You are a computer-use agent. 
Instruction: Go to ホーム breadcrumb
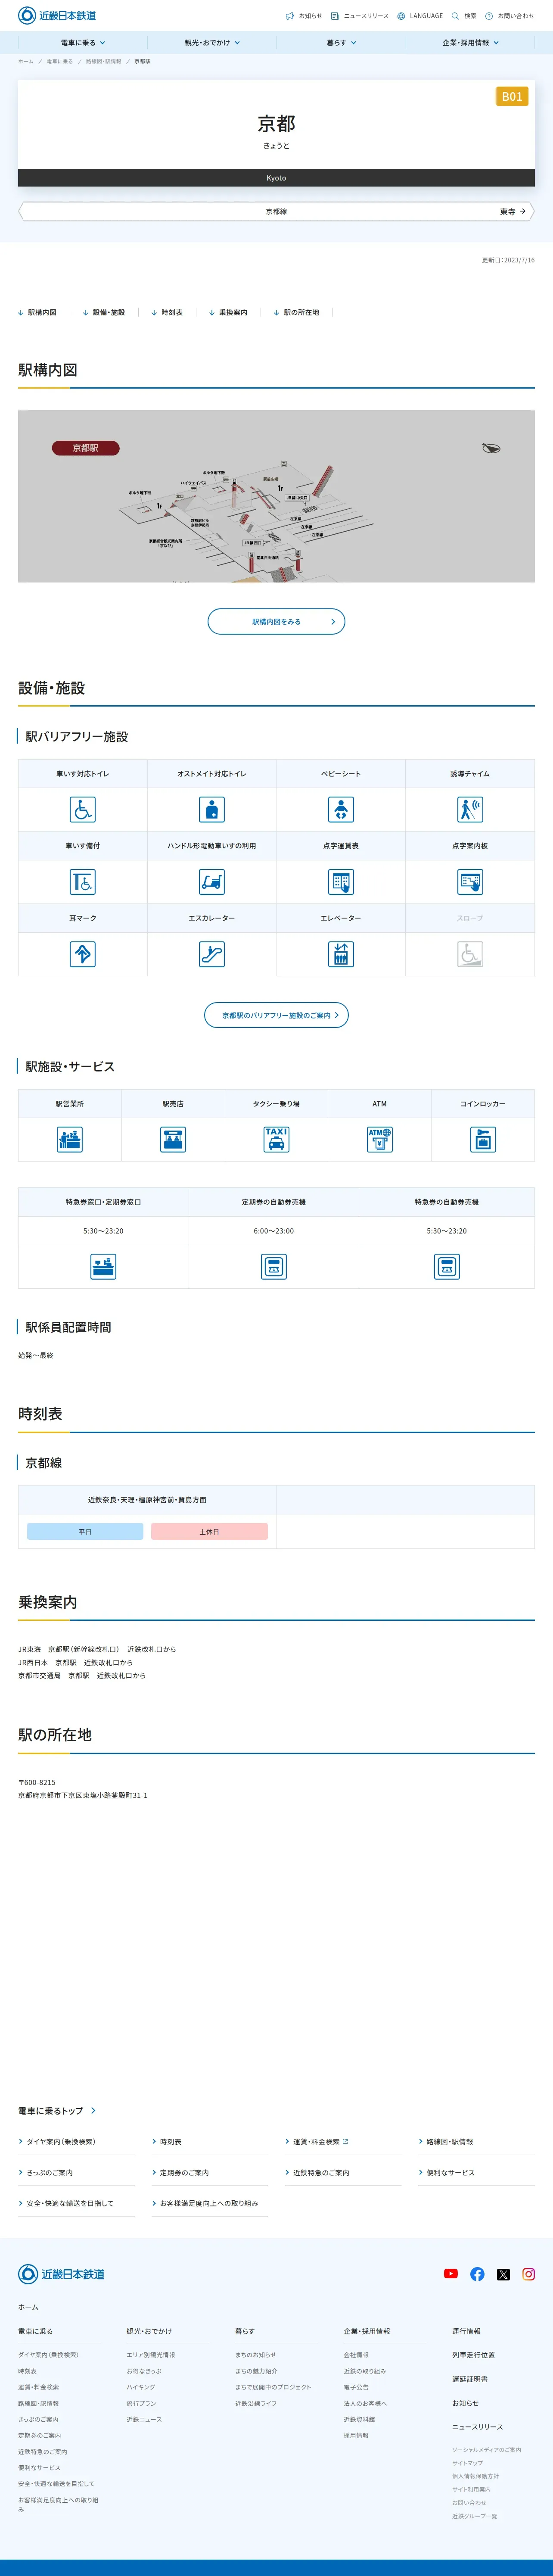click(x=26, y=62)
